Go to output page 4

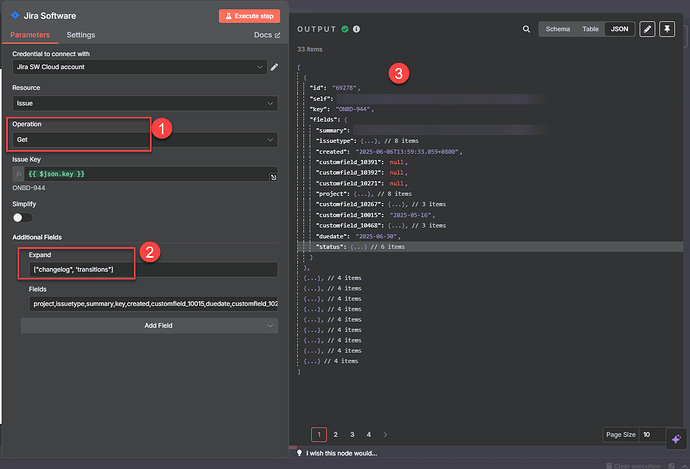[x=369, y=435]
